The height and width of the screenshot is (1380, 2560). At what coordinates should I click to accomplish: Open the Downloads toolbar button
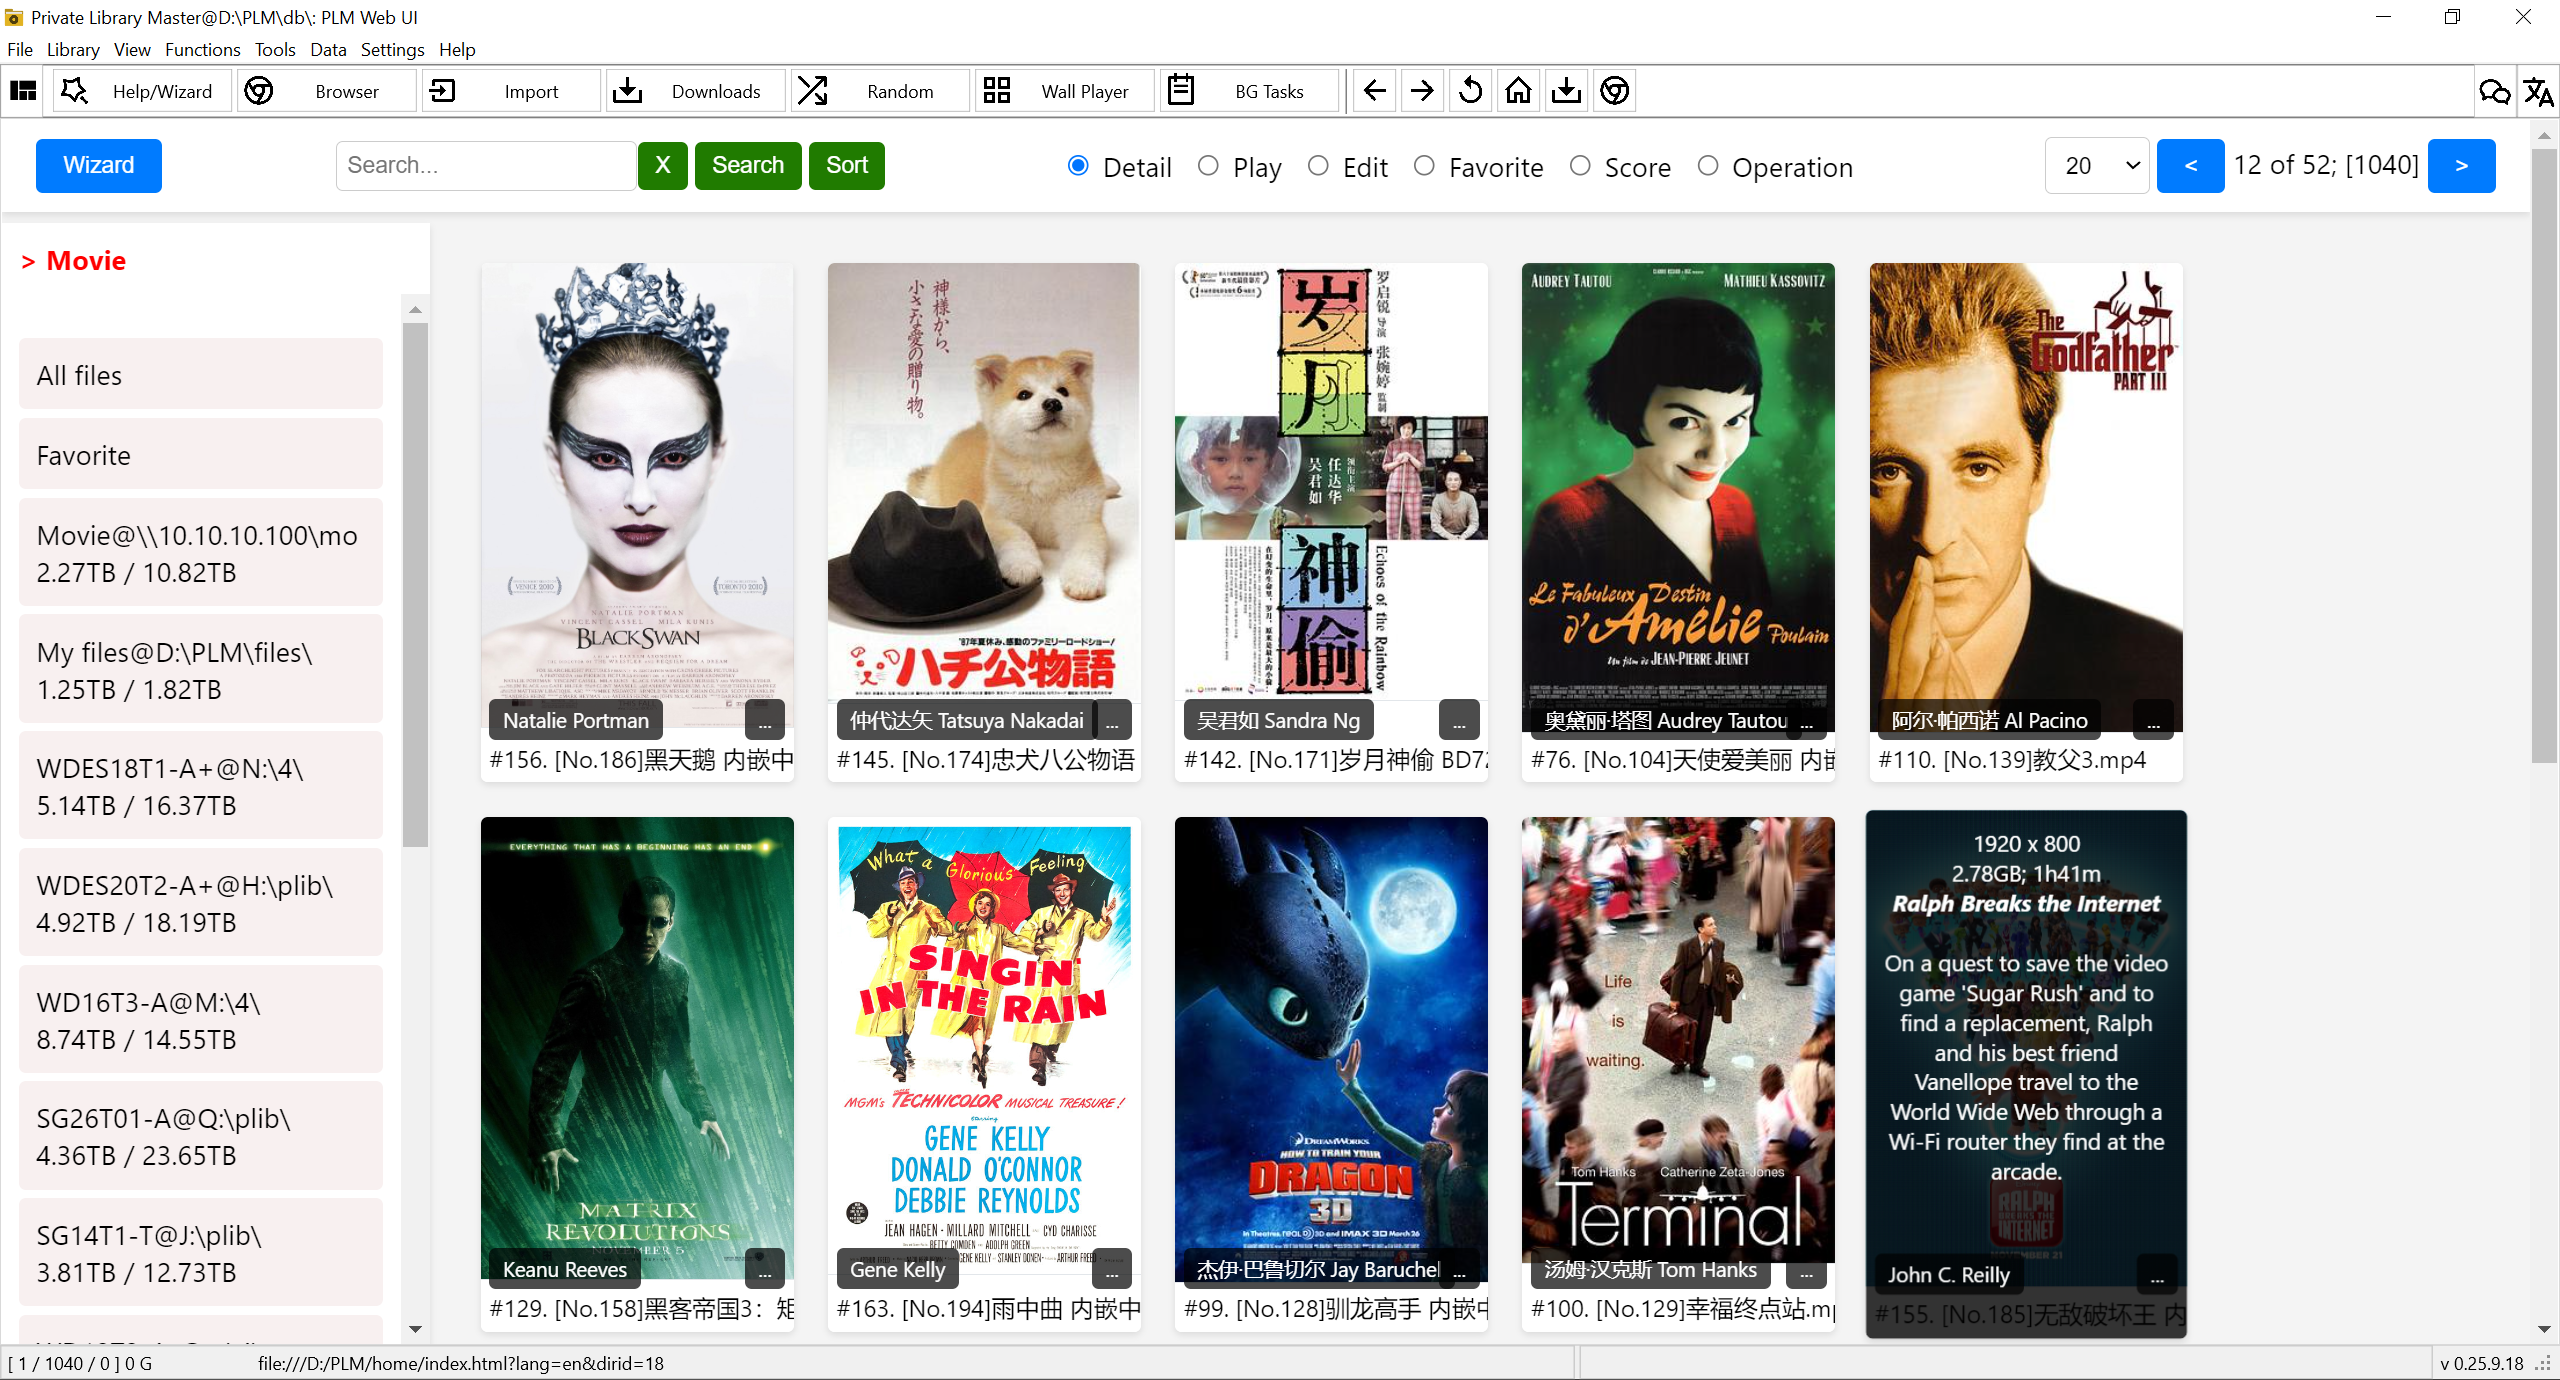697,91
